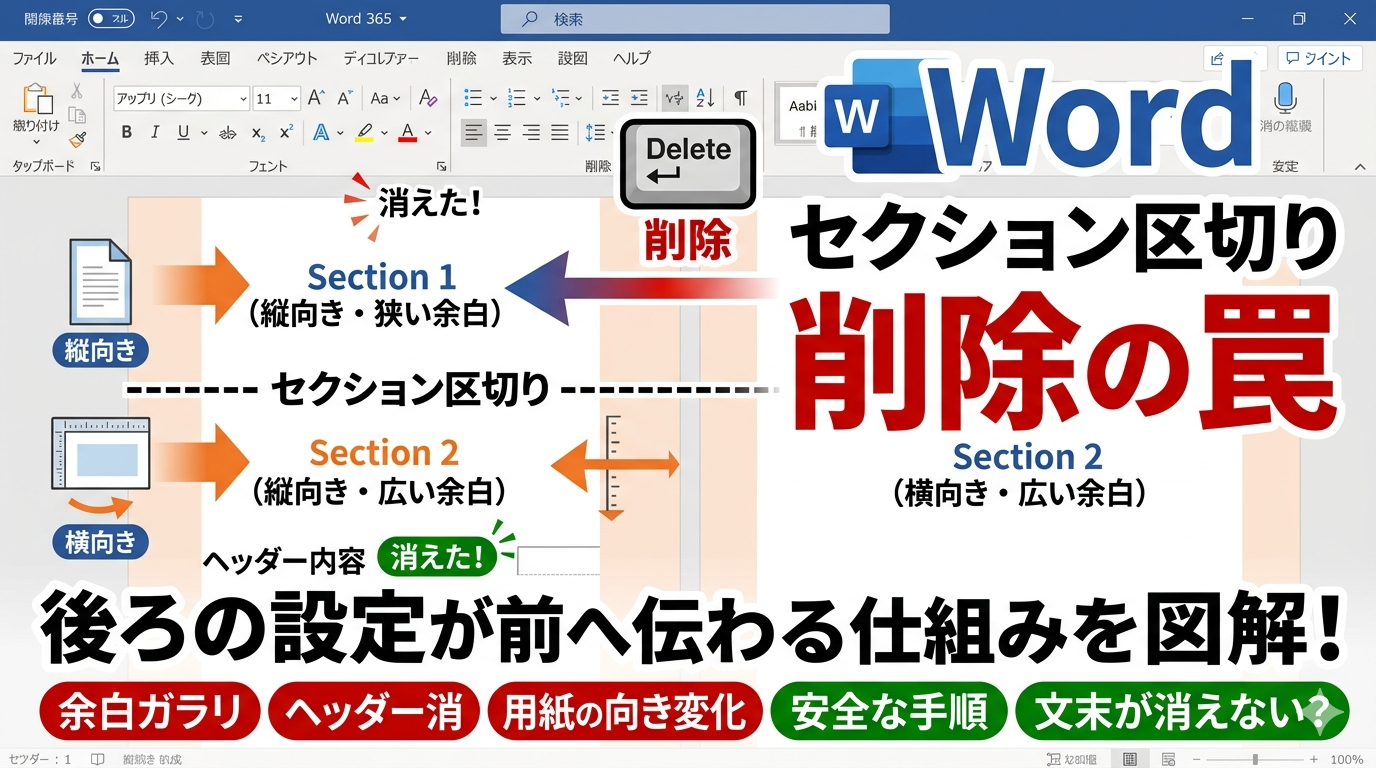Toggle Strikethrough formatting

click(x=228, y=132)
